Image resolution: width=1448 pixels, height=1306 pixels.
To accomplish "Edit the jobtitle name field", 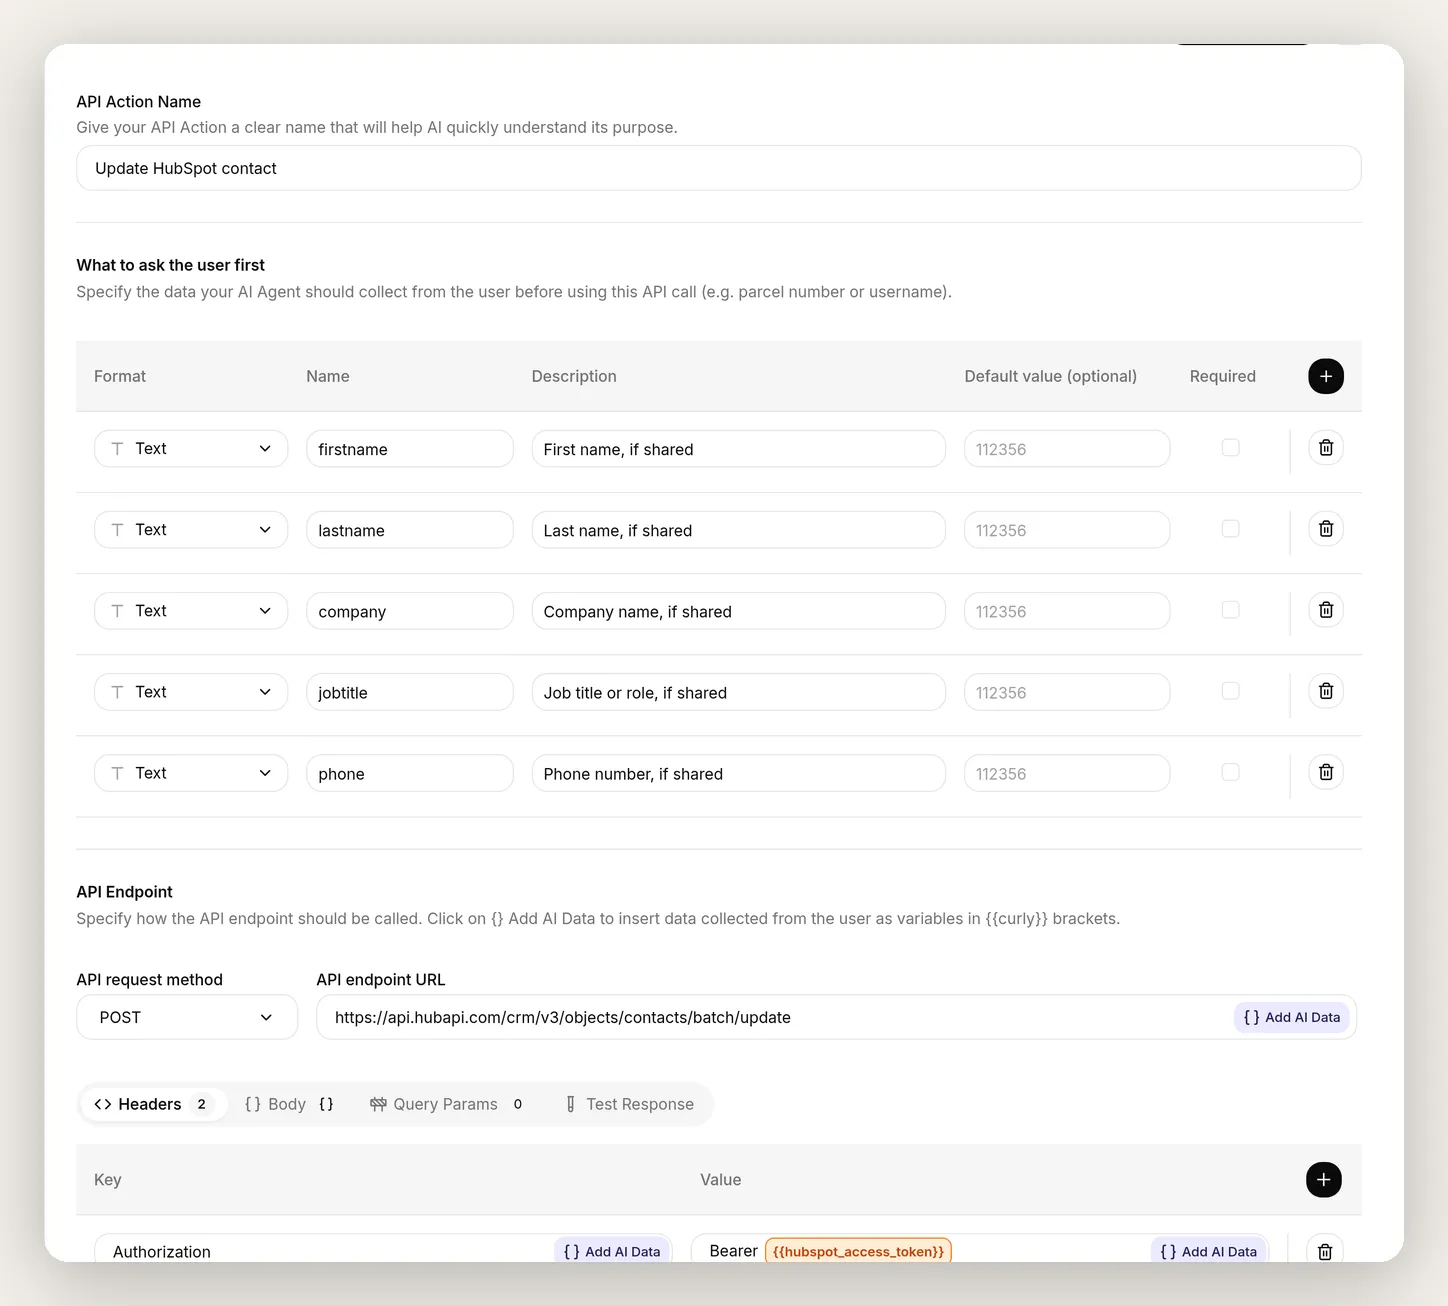I will (410, 692).
